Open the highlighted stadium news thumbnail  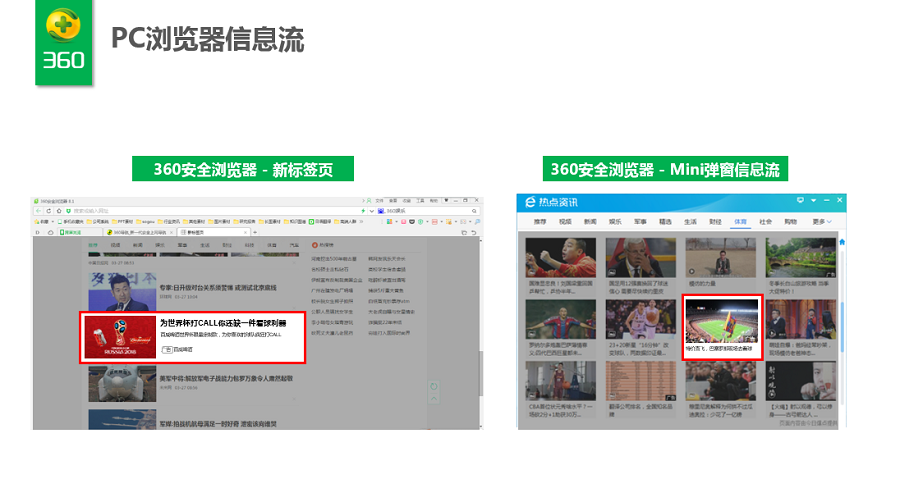pyautogui.click(x=720, y=320)
